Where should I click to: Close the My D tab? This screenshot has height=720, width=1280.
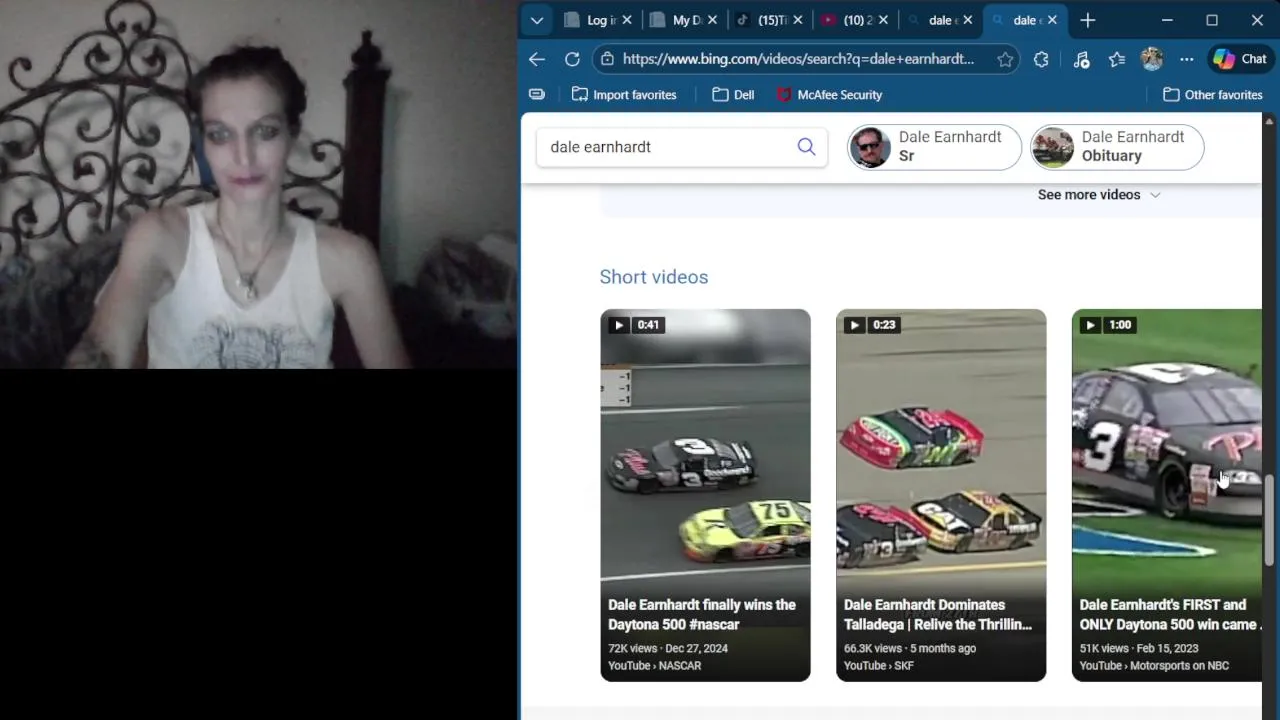(712, 20)
